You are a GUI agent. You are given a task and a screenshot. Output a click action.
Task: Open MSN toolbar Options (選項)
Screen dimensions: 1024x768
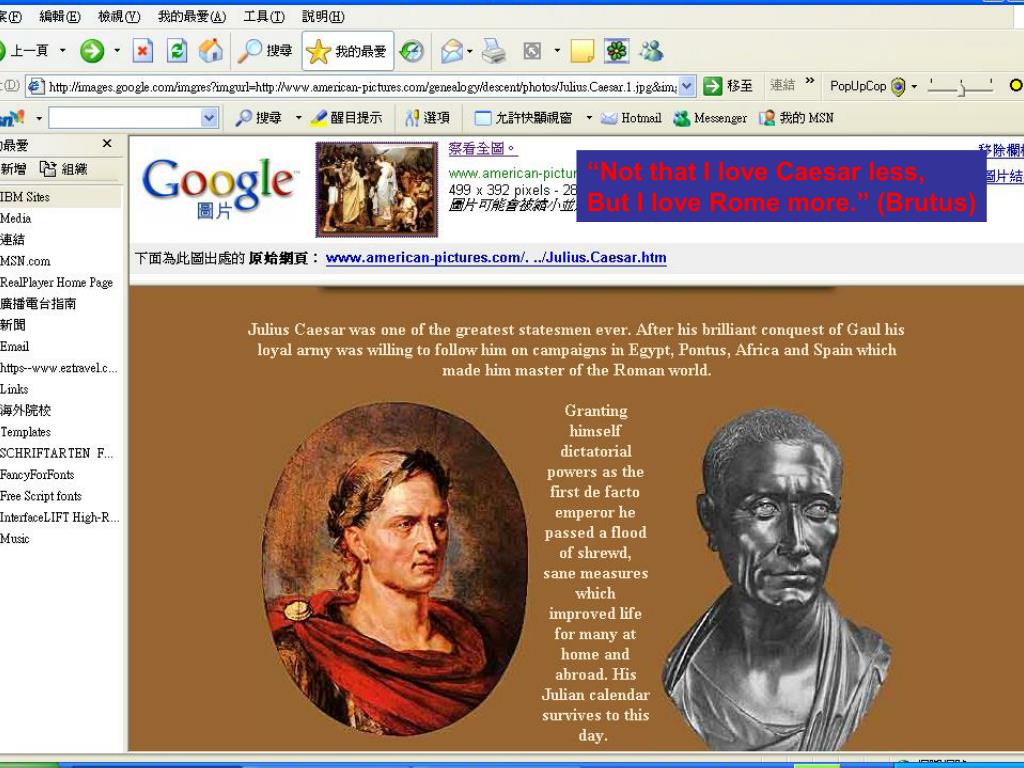click(x=427, y=118)
